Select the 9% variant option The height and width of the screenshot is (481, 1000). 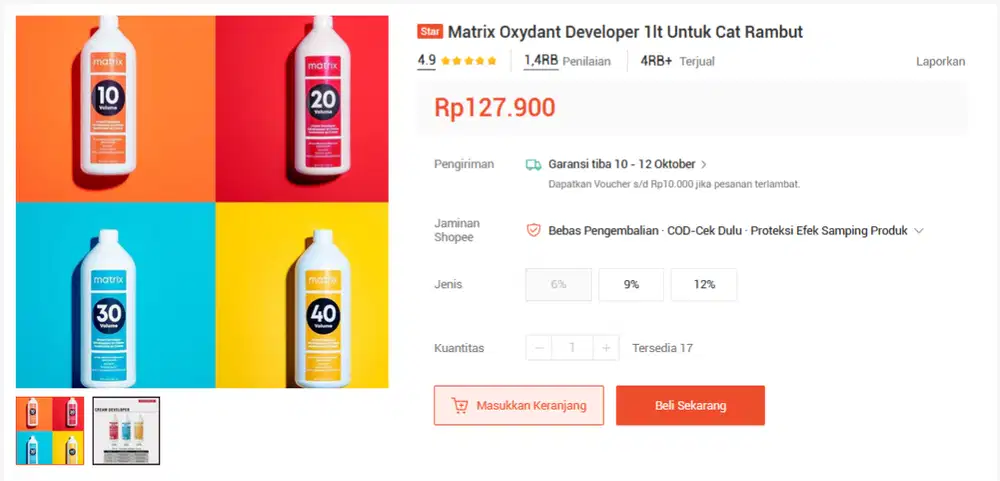(x=631, y=285)
